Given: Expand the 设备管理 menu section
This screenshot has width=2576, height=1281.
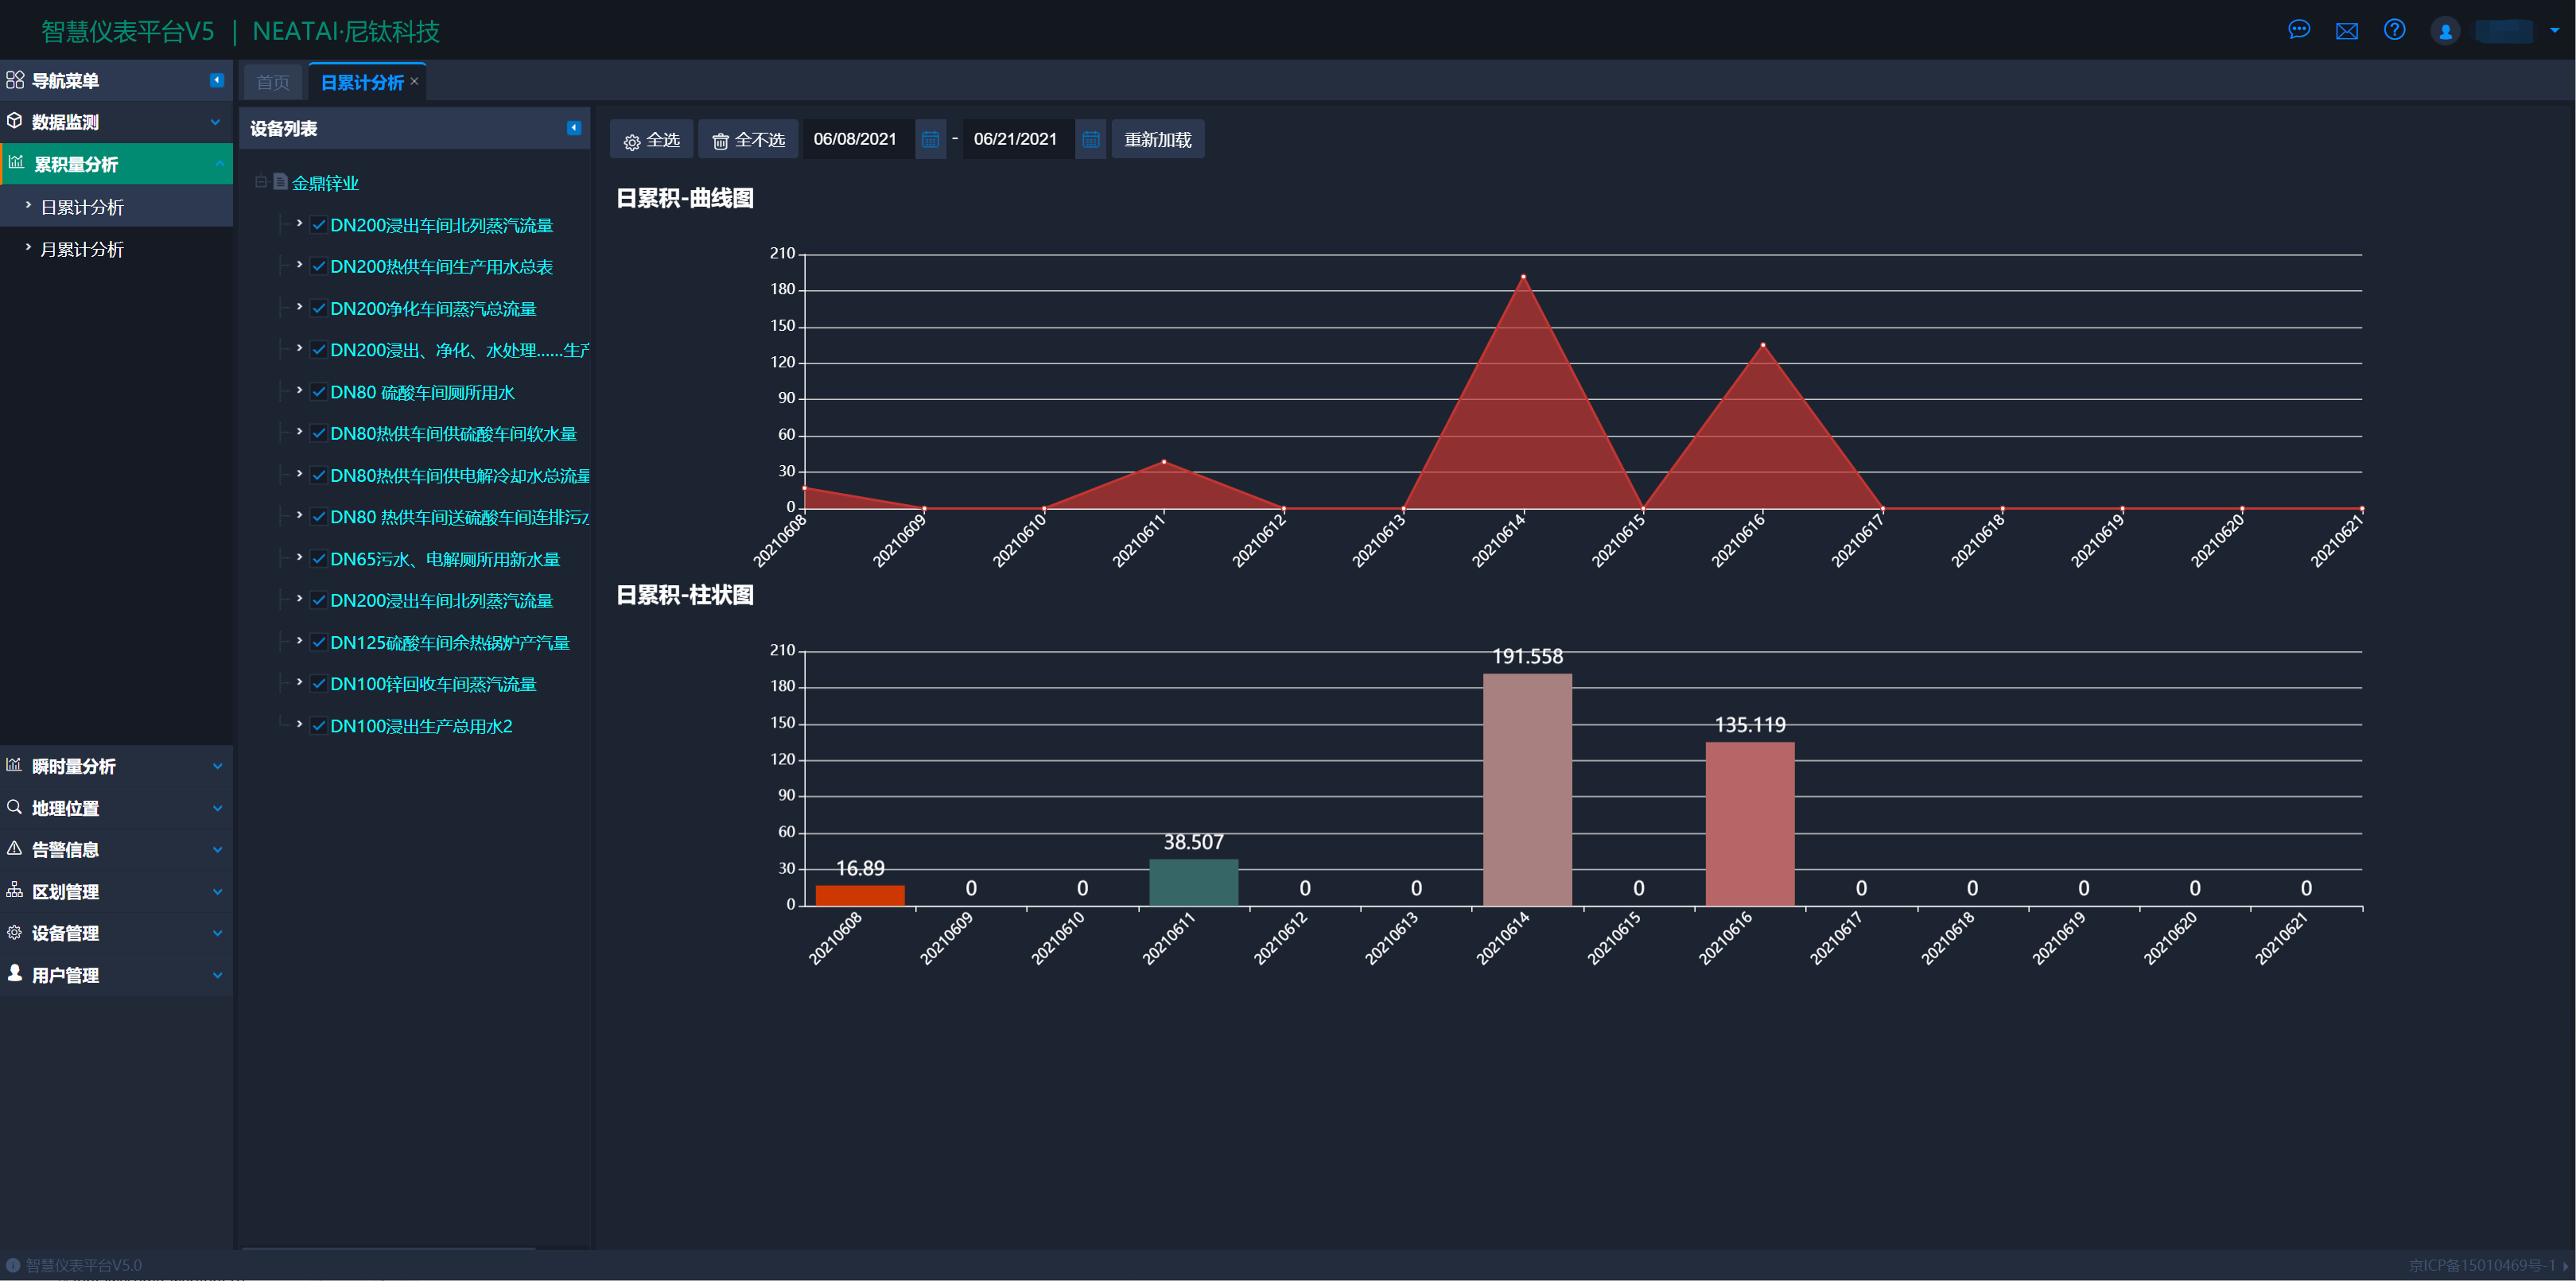Looking at the screenshot, I should [217, 933].
